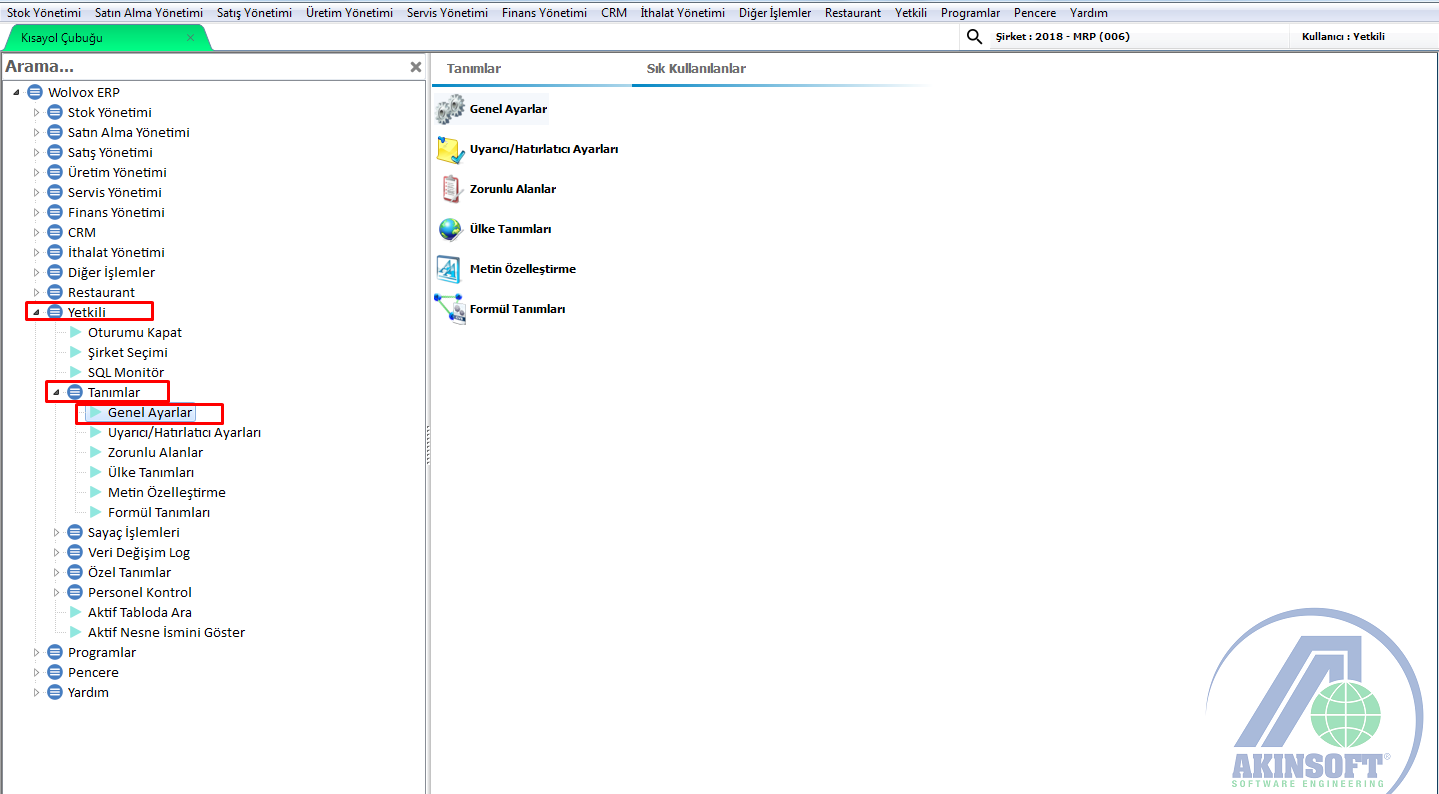Expand the Üretim Yönetimi tree node
The height and width of the screenshot is (794, 1439).
click(x=37, y=172)
